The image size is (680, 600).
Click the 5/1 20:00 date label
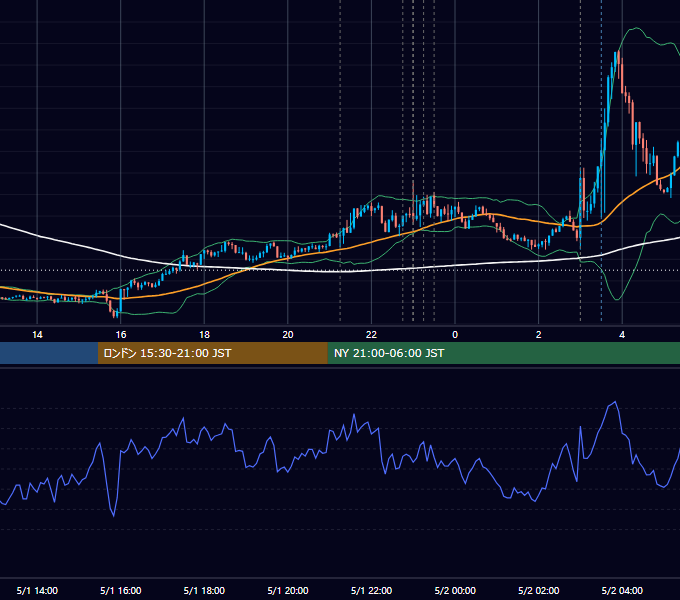[288, 590]
